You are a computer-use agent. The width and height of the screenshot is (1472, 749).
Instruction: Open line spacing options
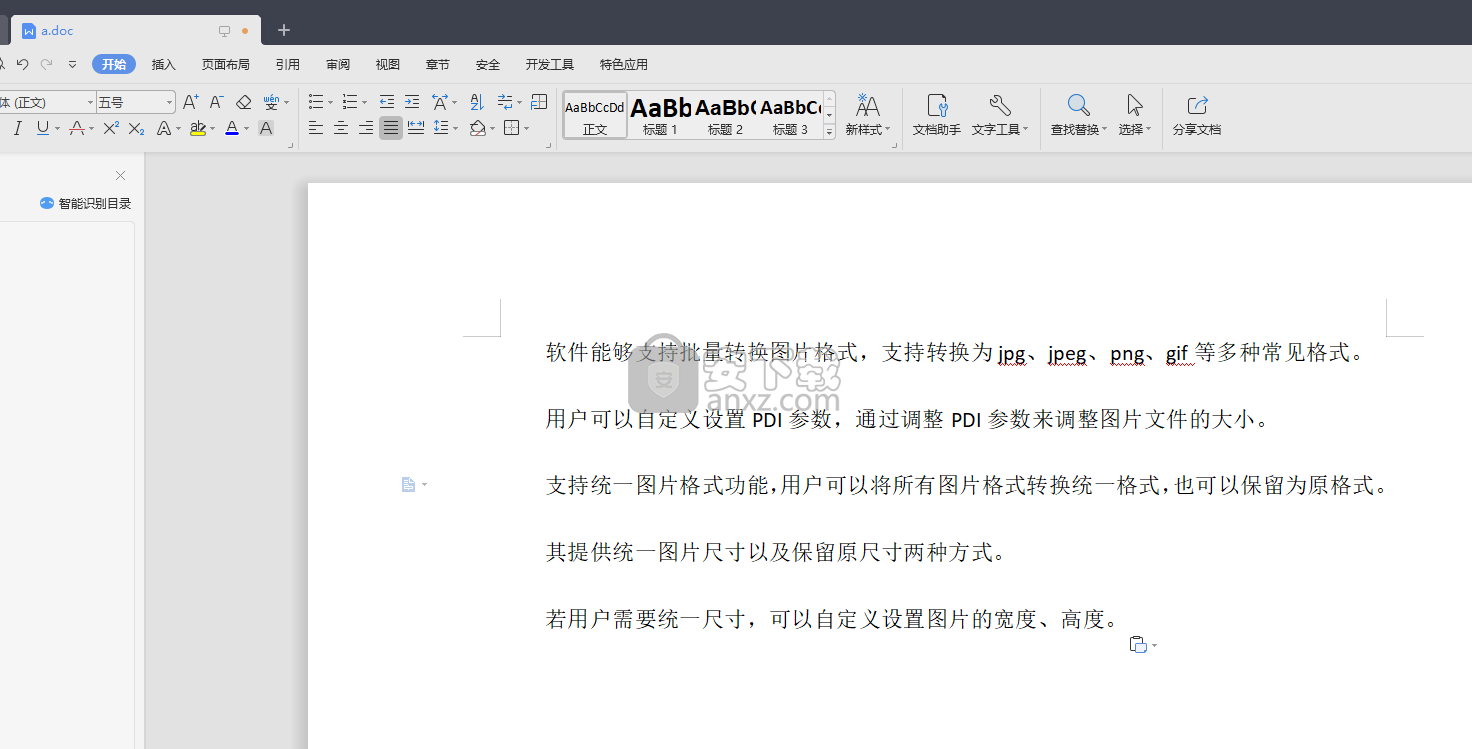click(441, 128)
